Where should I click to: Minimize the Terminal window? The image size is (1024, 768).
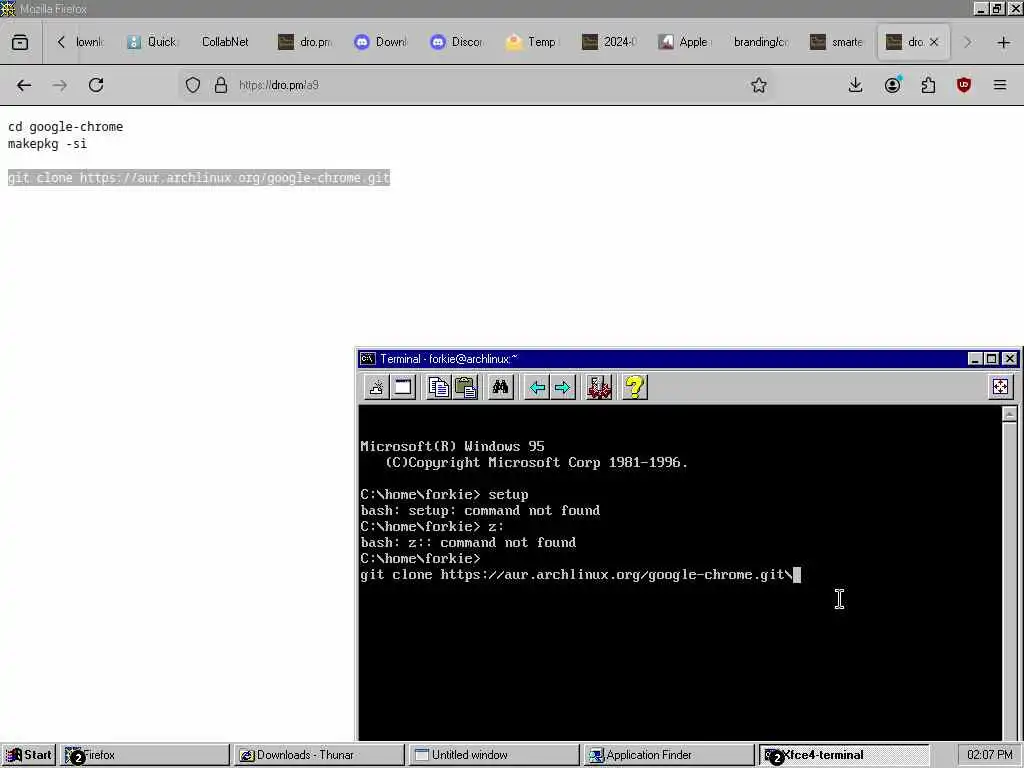click(x=975, y=359)
